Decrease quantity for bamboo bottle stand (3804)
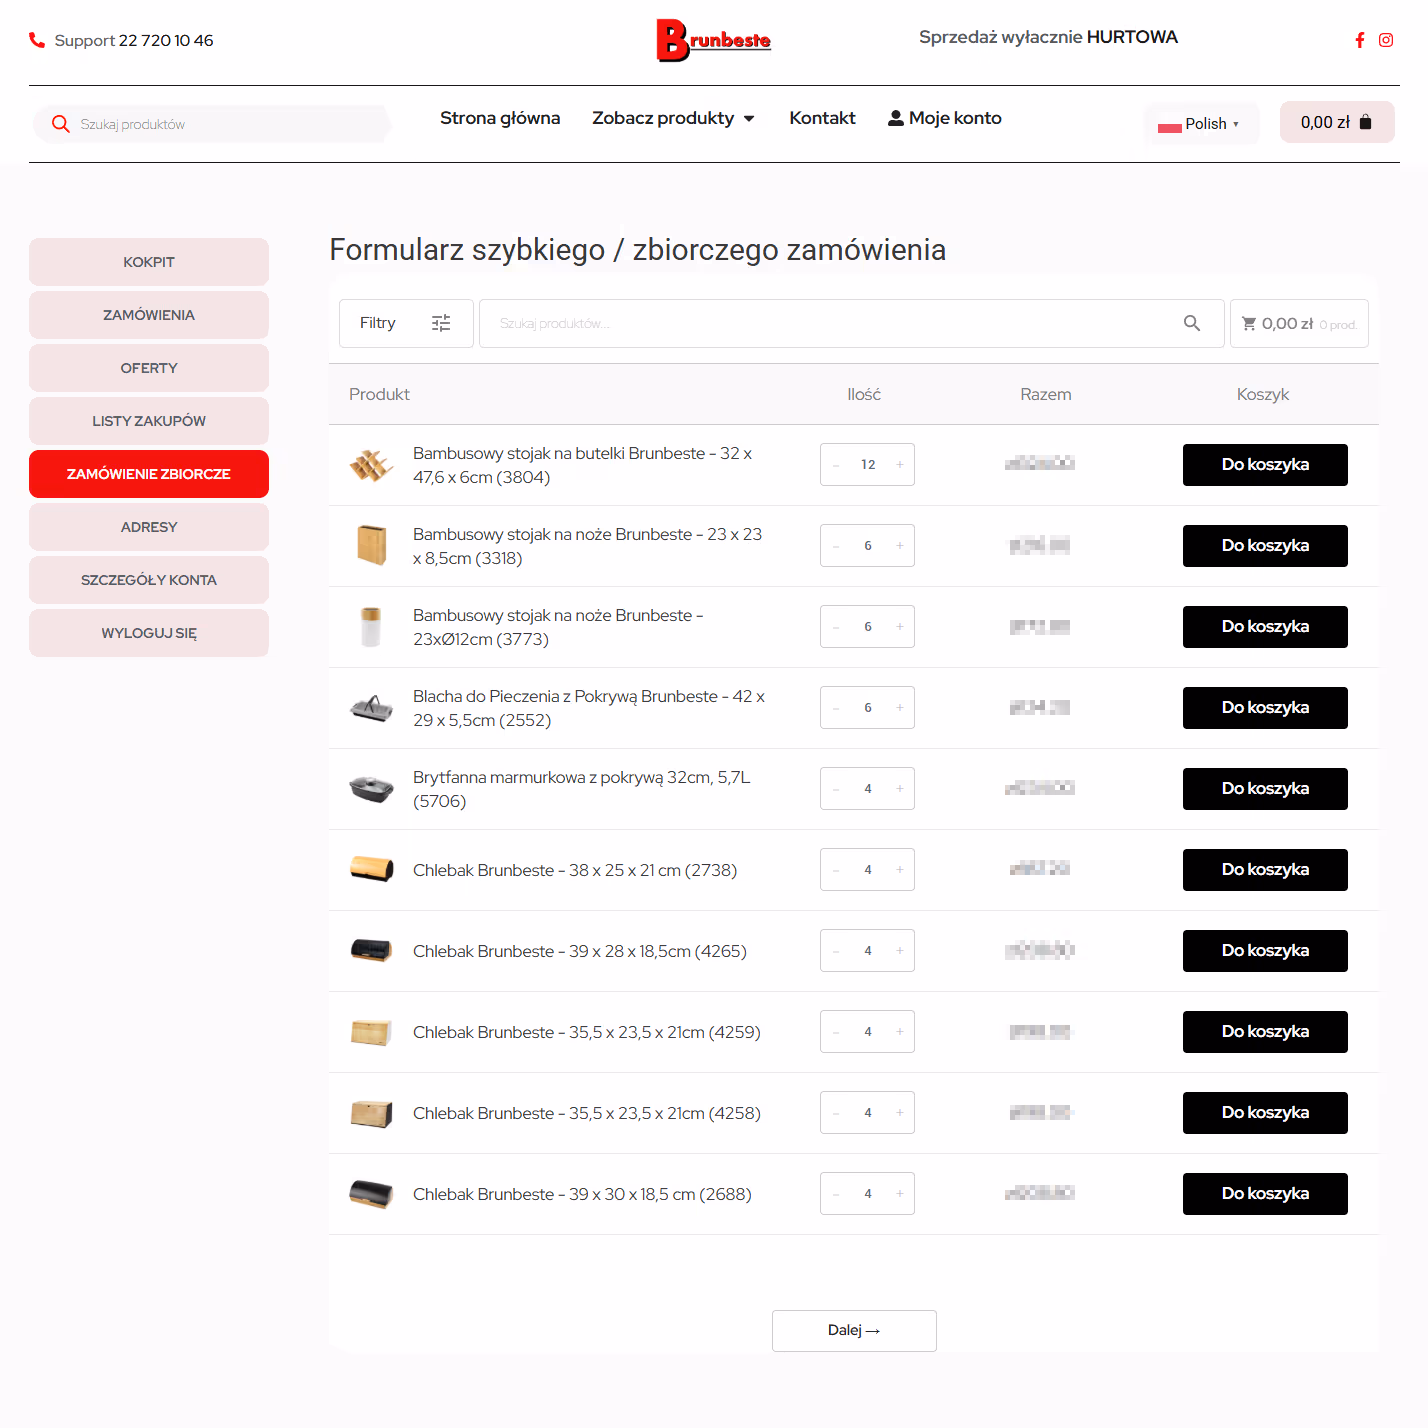This screenshot has height=1428, width=1428. (x=836, y=465)
